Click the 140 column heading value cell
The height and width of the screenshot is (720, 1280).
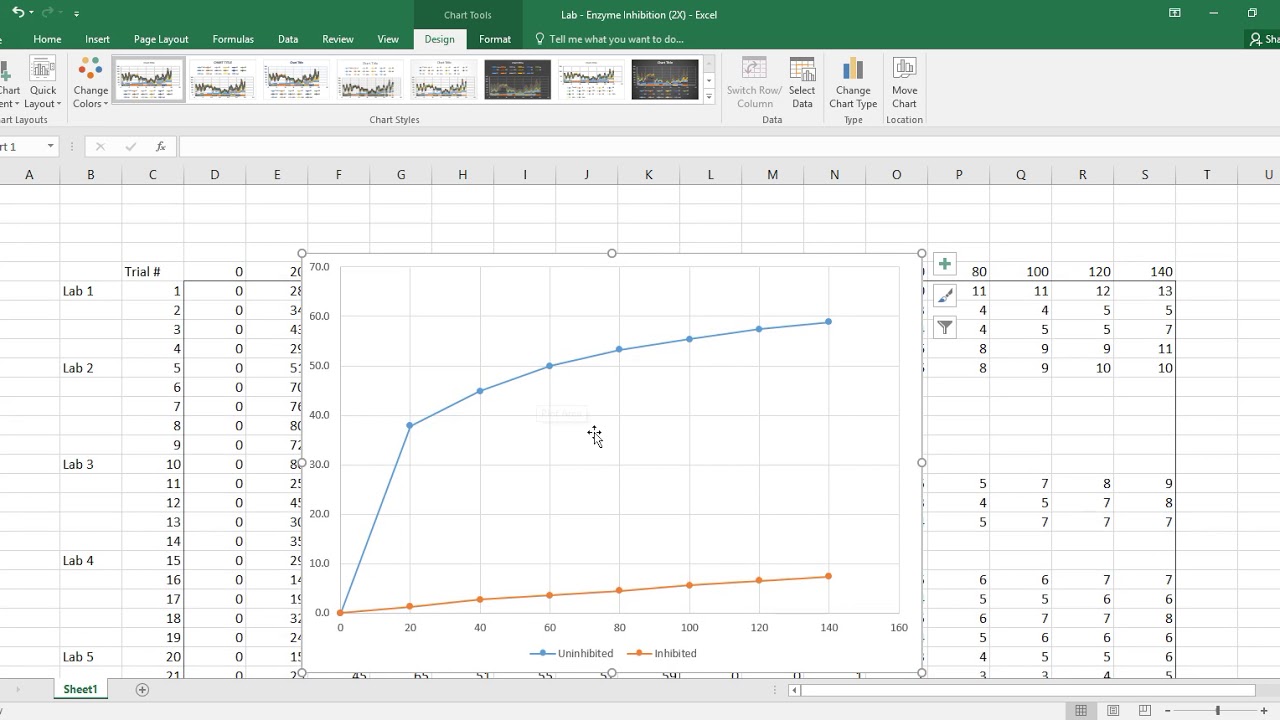[1144, 272]
